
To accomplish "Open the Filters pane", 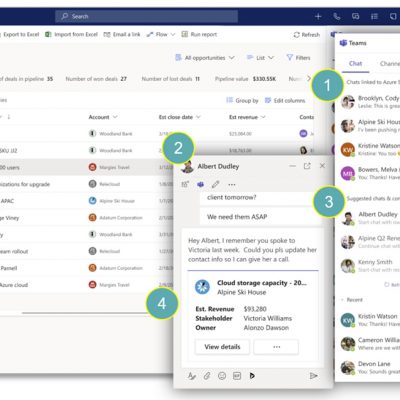I will coord(298,58).
